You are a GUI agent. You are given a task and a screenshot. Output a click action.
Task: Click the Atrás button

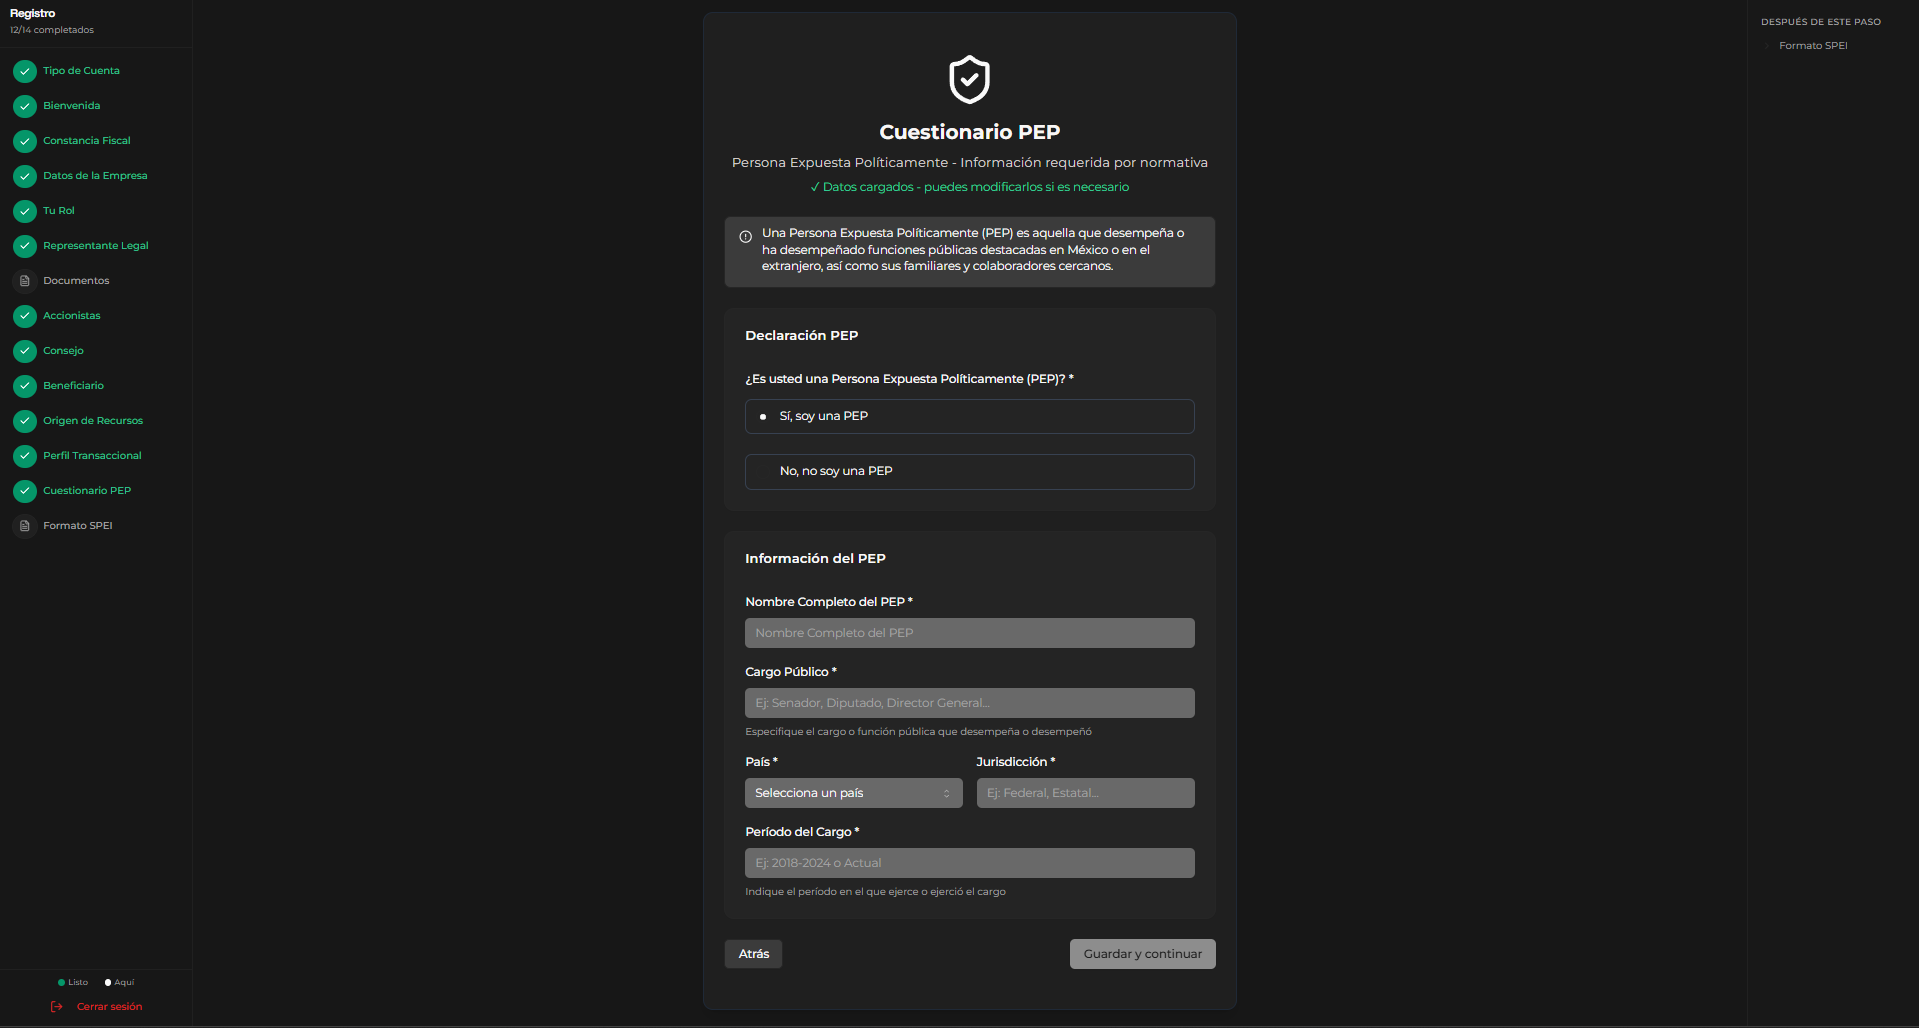click(753, 954)
